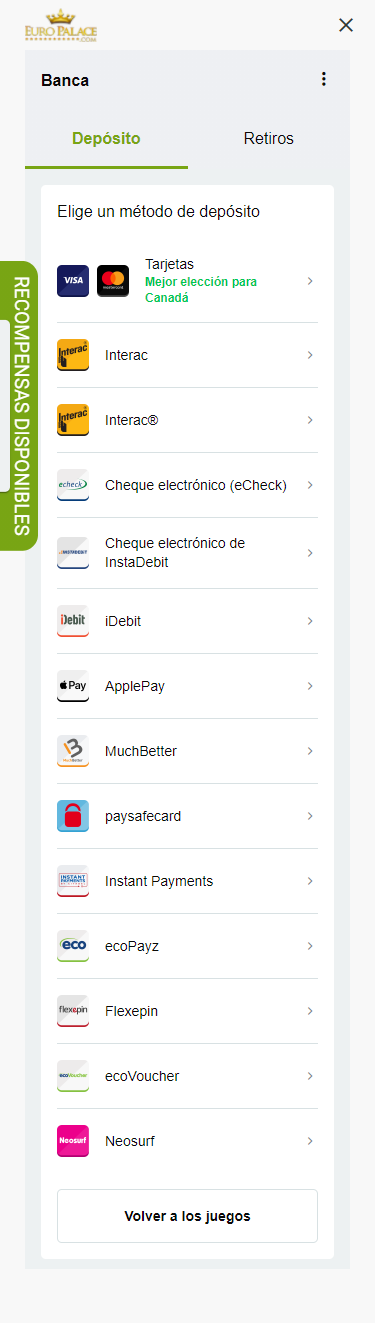Choose Cheque electrónico de InstaDebit option
Viewport: 375px width, 1323px height.
pos(187,553)
